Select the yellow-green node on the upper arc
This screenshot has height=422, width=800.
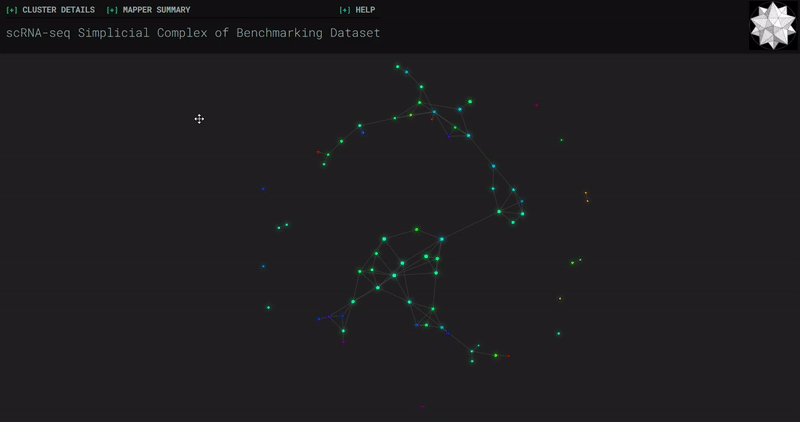click(x=411, y=115)
